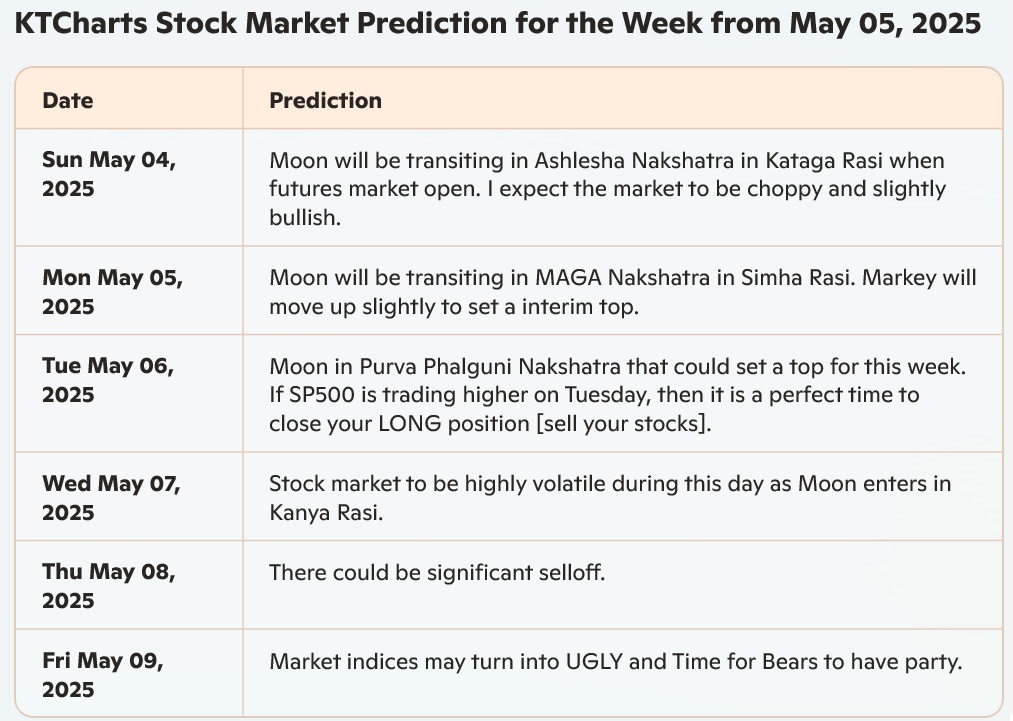Click the Bears to have party prediction
Screen dimensions: 1013x721
[616, 662]
